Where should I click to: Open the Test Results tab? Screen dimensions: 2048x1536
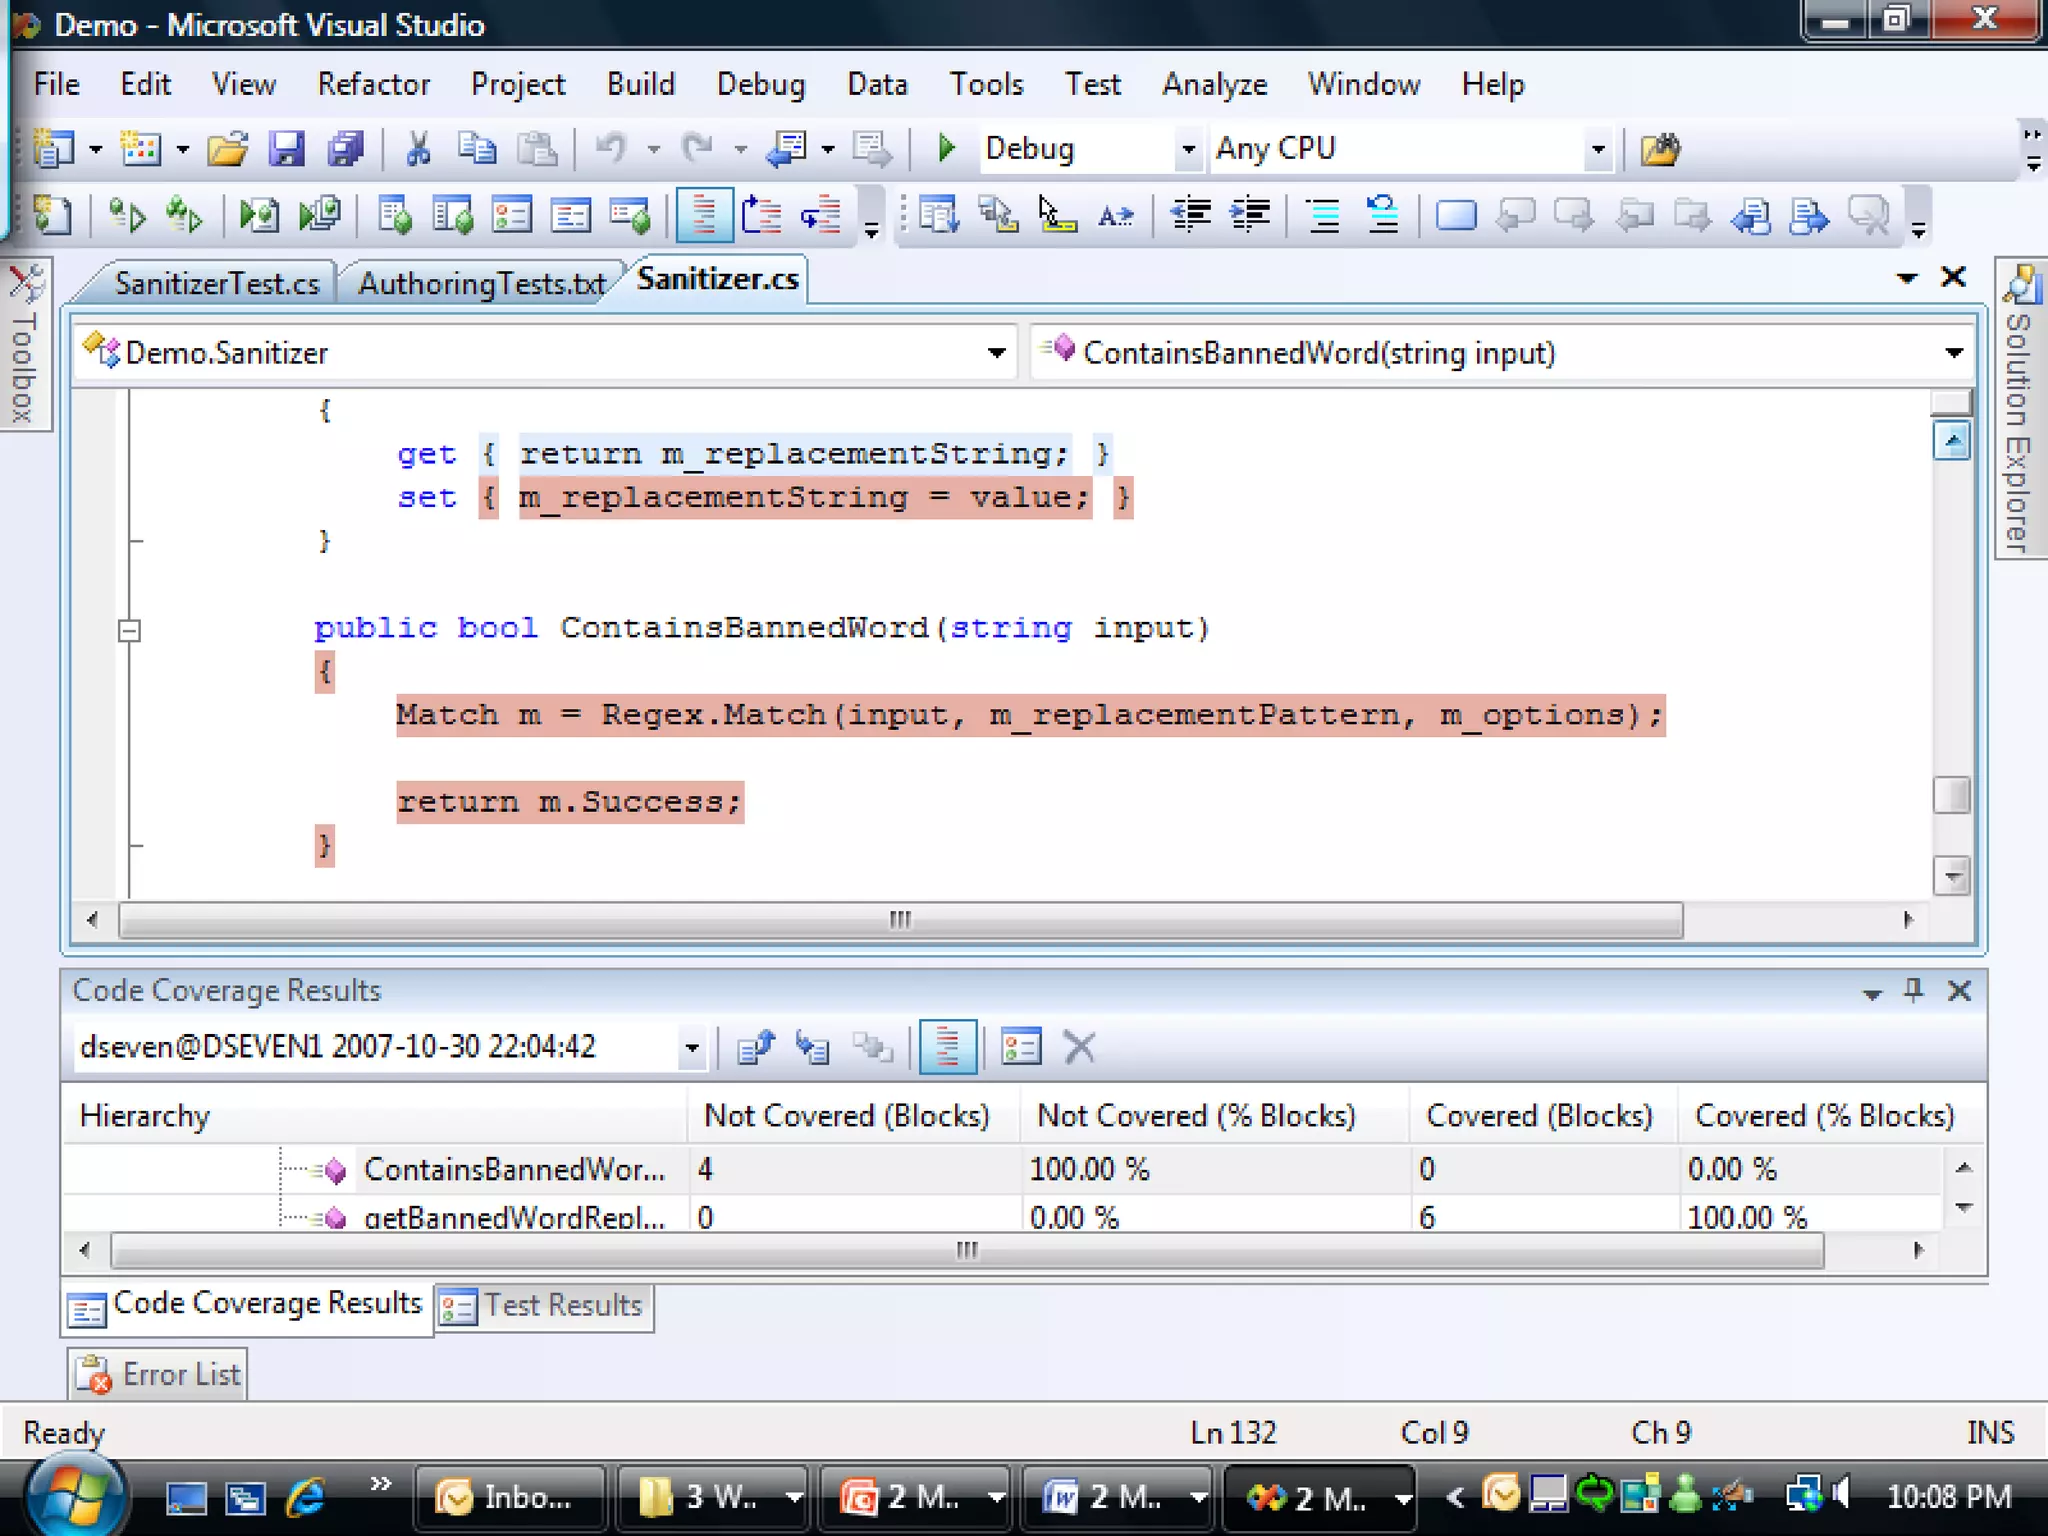pyautogui.click(x=545, y=1305)
